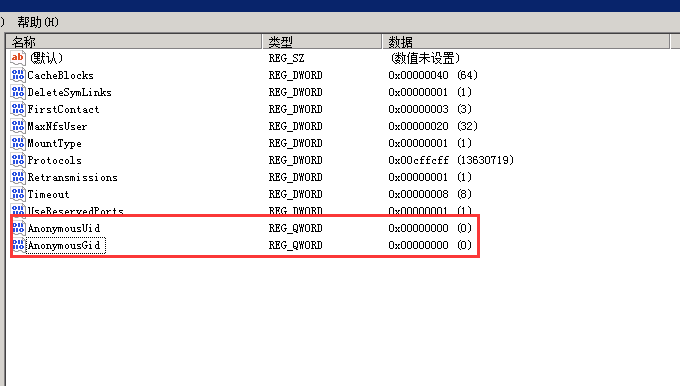680x386 pixels.
Task: Click the binary icon beside MountType
Action: [x=18, y=143]
